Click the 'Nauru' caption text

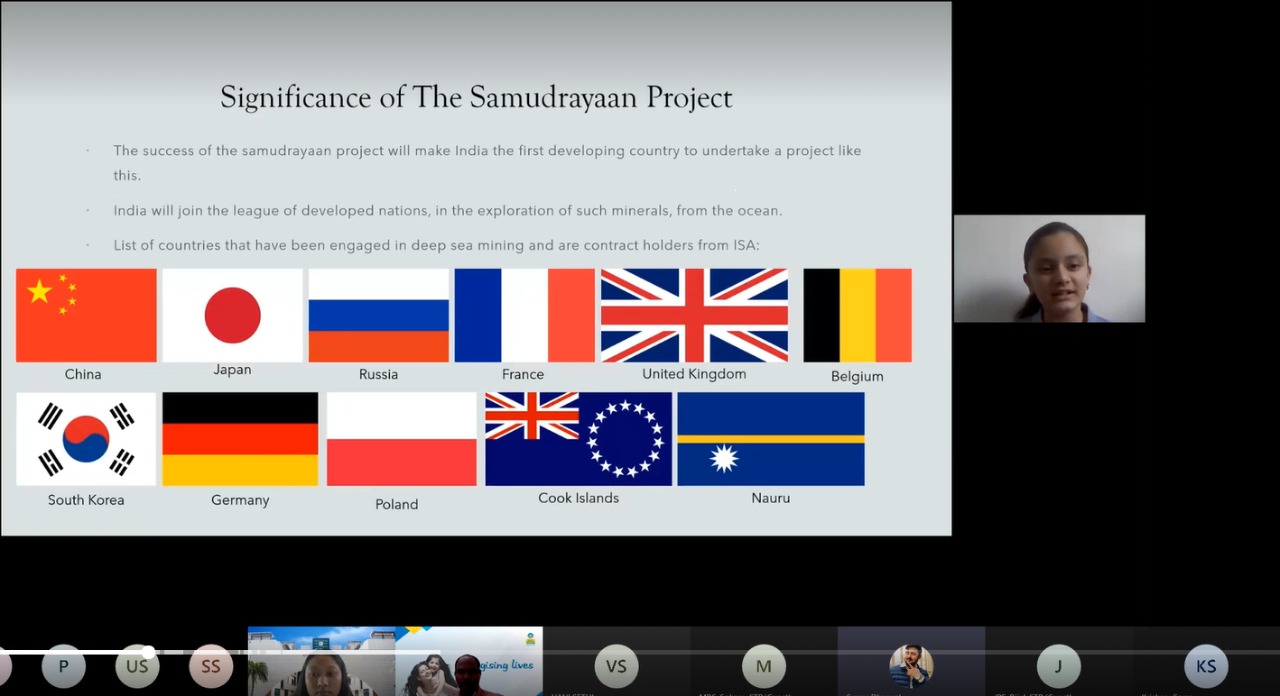coord(771,498)
